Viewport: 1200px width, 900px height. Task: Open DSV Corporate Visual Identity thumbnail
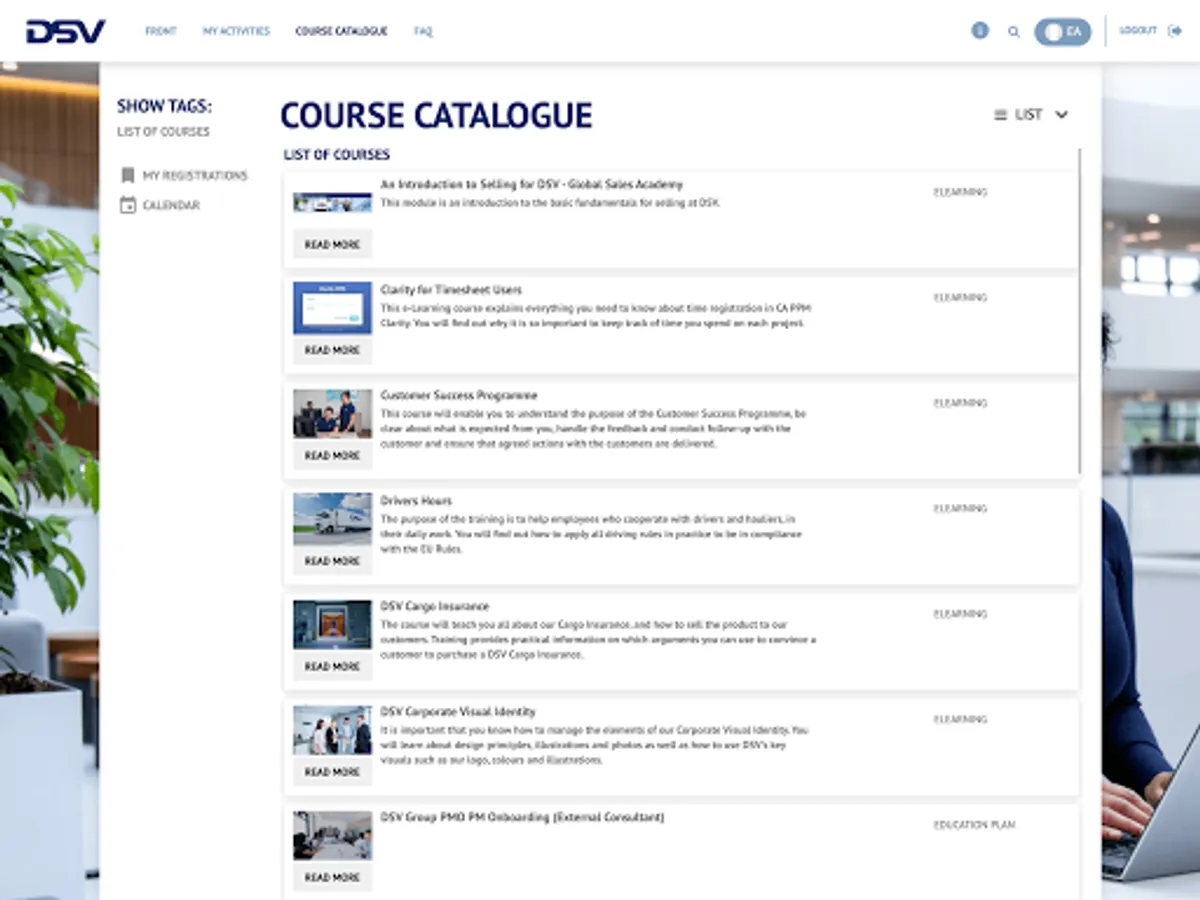[x=332, y=730]
